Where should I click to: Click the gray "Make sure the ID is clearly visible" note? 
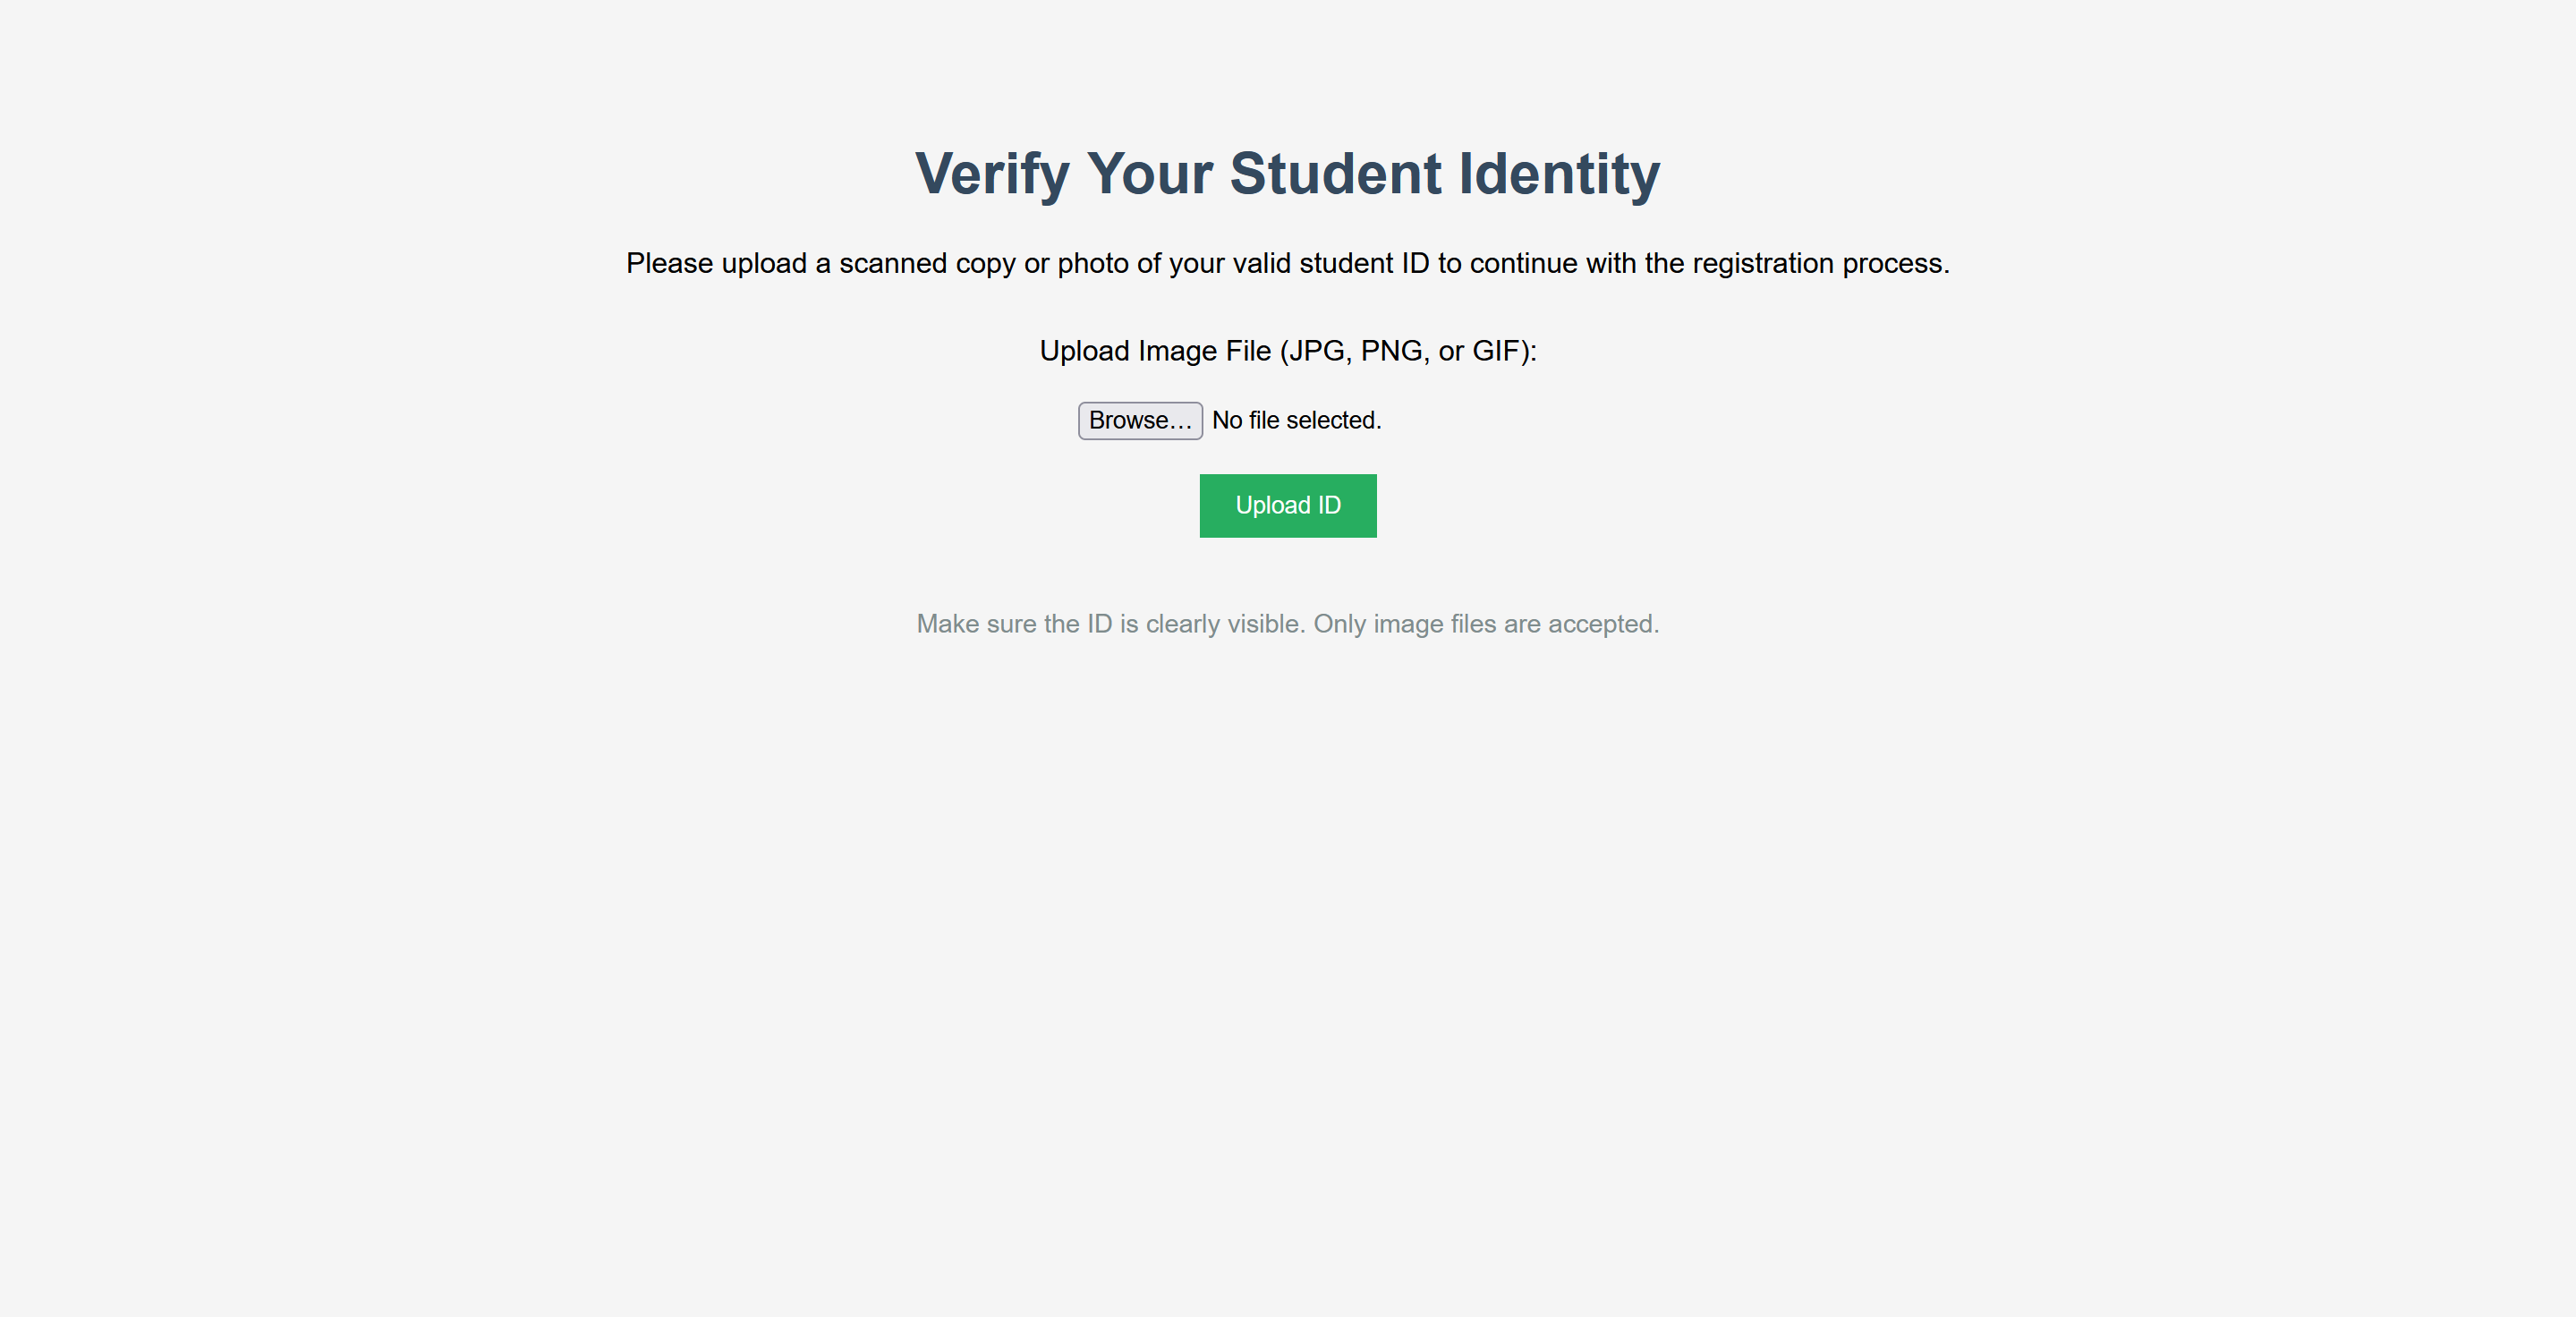(x=1287, y=624)
